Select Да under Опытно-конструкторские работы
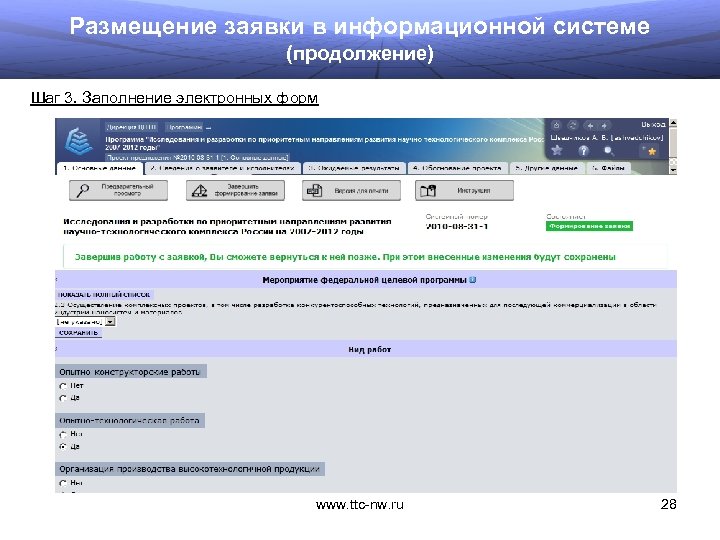 [x=63, y=398]
